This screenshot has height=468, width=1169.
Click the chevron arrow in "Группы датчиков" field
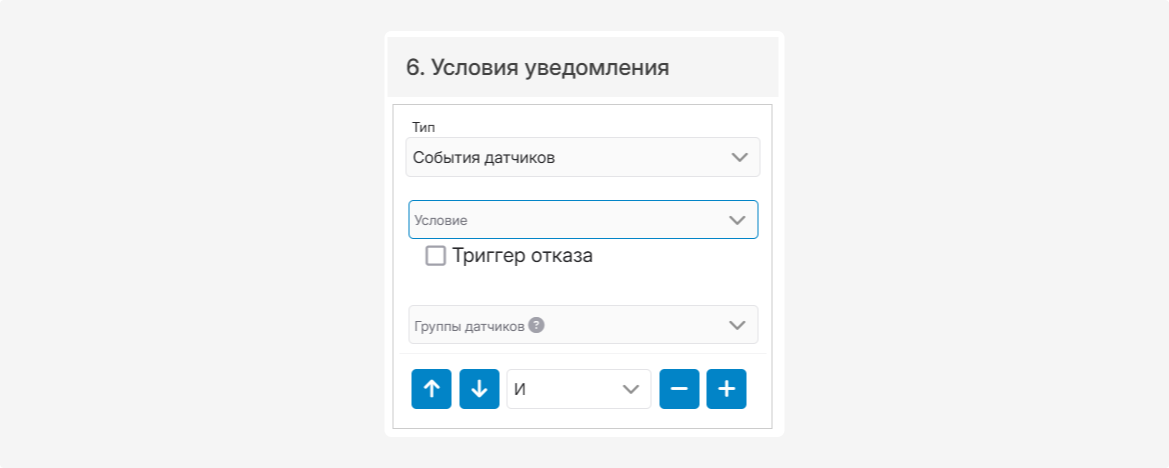click(x=737, y=325)
